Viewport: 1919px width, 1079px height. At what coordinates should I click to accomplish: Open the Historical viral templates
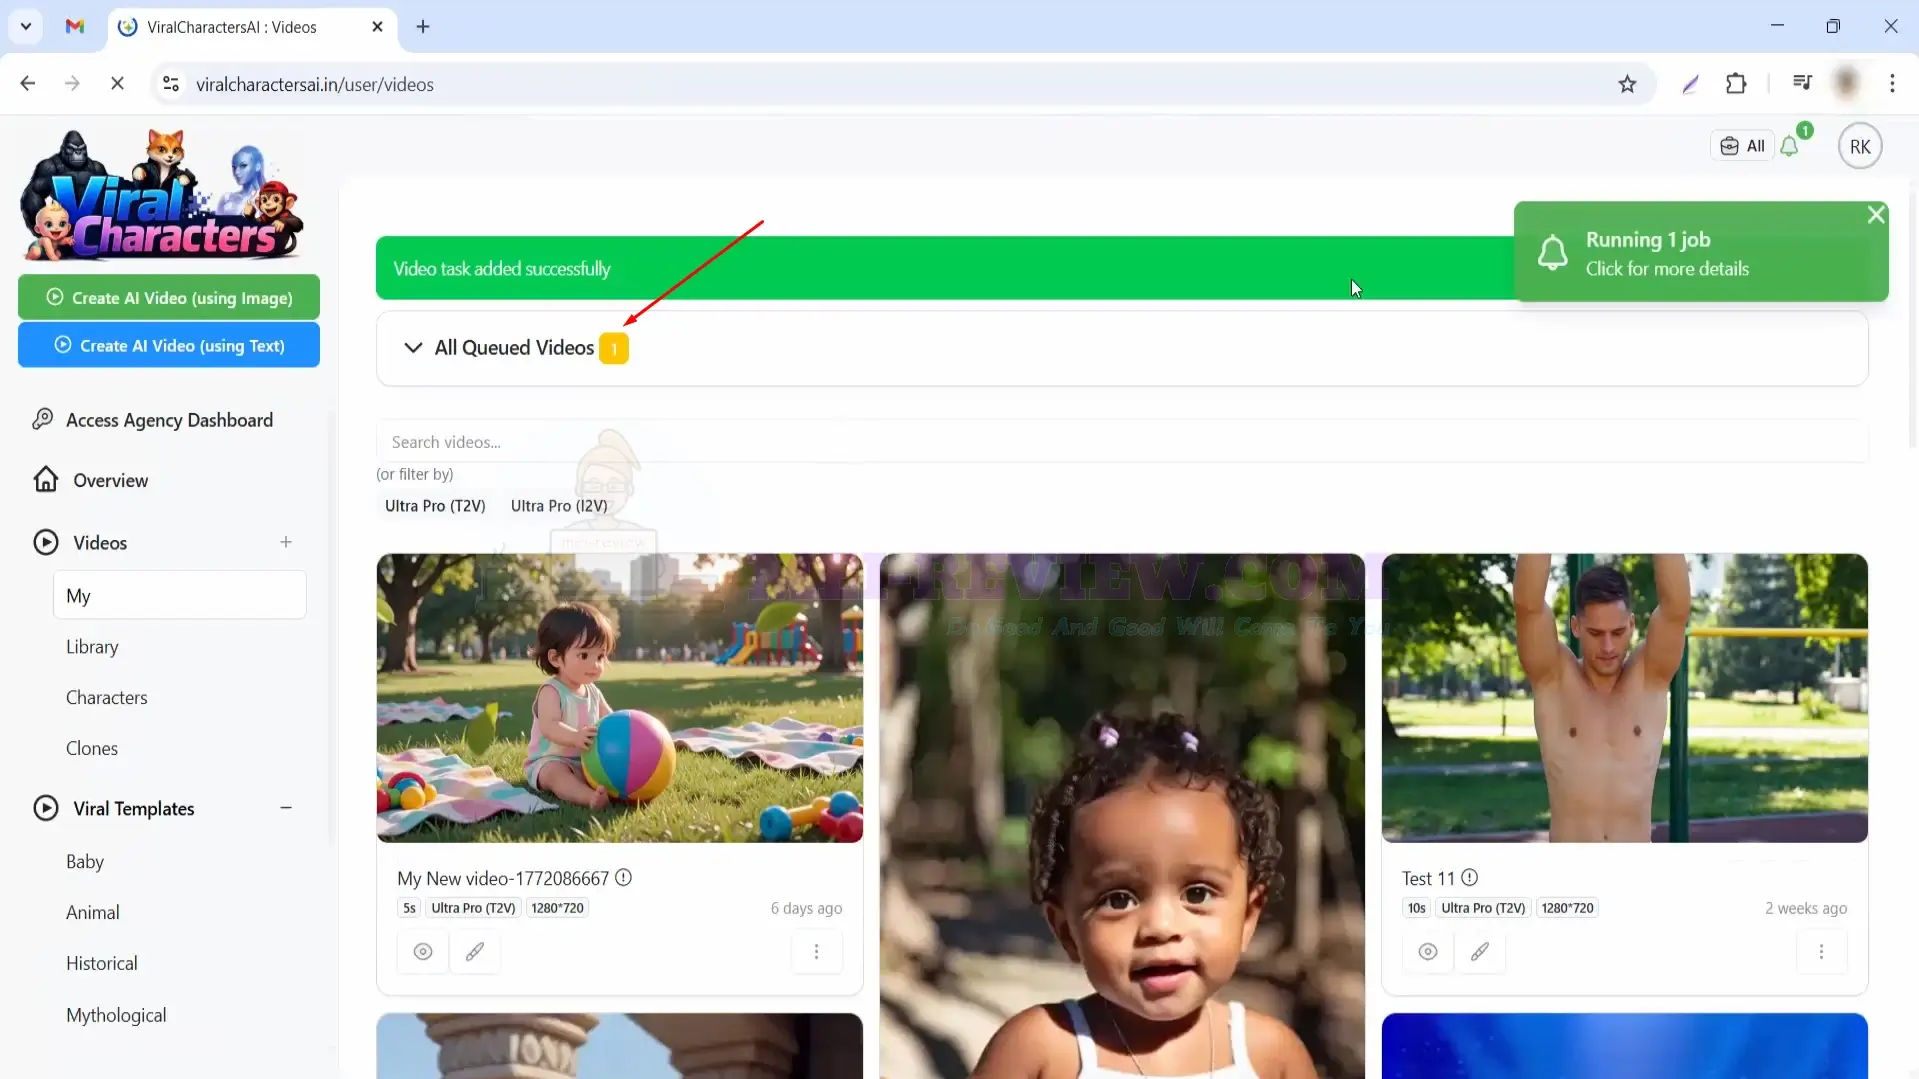(x=102, y=963)
